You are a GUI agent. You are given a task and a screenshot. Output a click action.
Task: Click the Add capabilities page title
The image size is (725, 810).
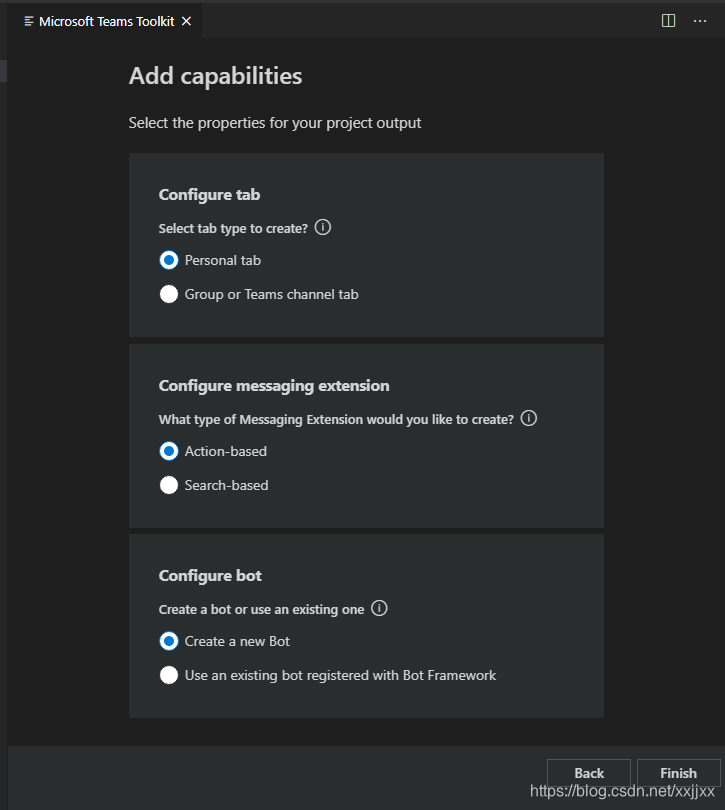[215, 76]
